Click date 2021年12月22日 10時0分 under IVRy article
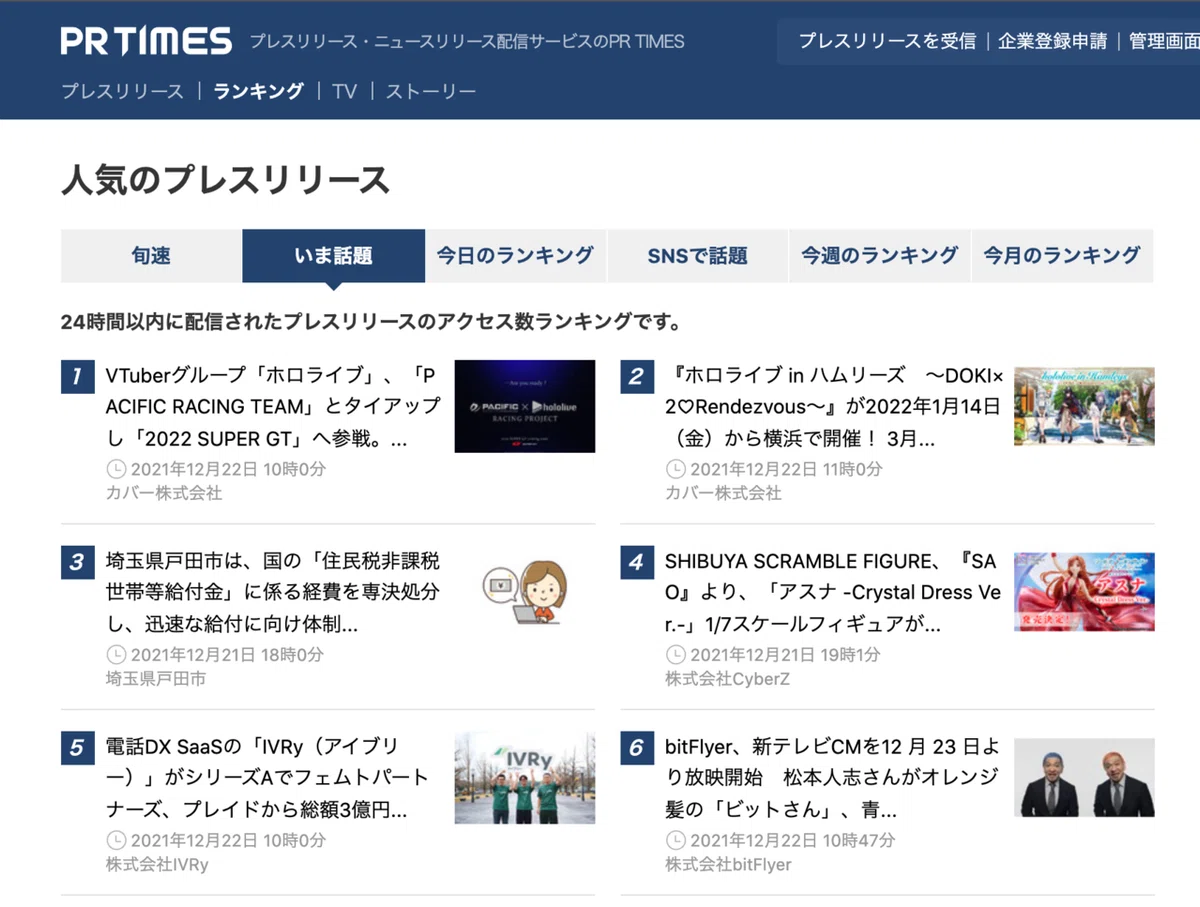The height and width of the screenshot is (907, 1200). point(228,841)
